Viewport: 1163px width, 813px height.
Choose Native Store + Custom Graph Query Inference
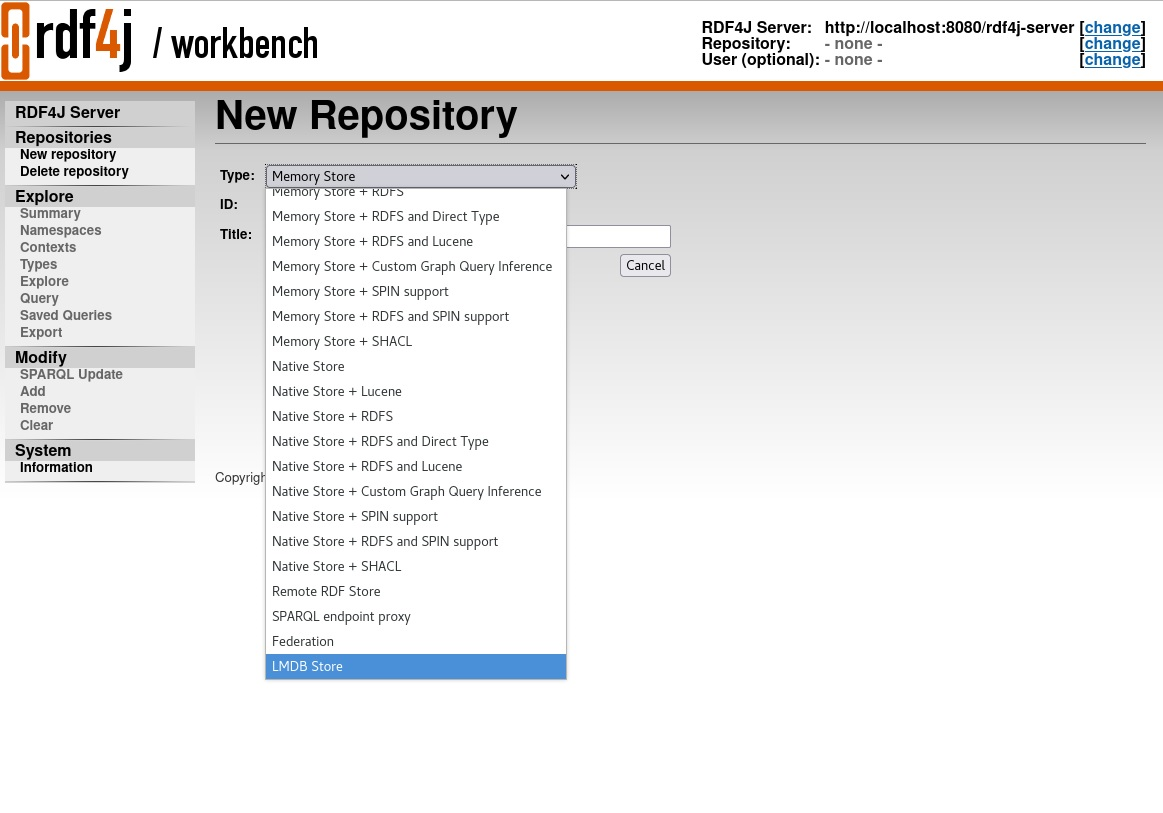point(415,492)
